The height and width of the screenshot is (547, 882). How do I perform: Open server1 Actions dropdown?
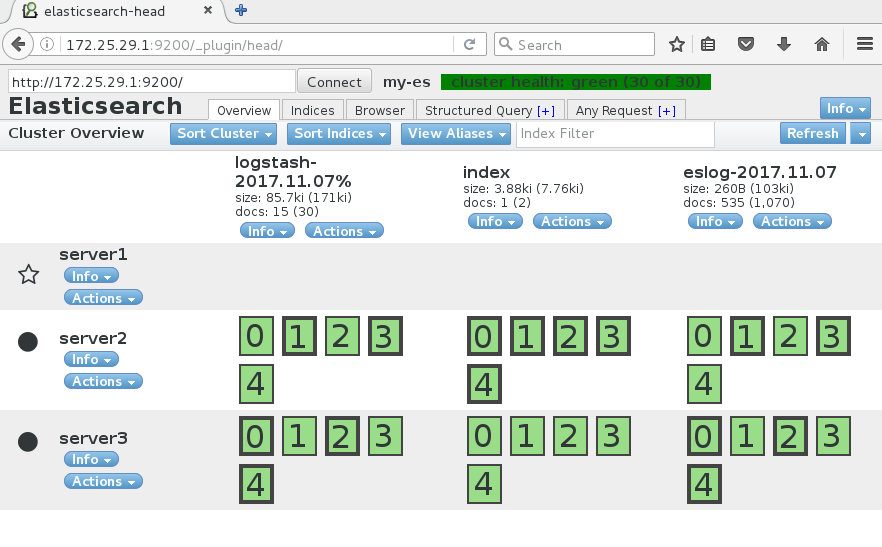coord(104,298)
